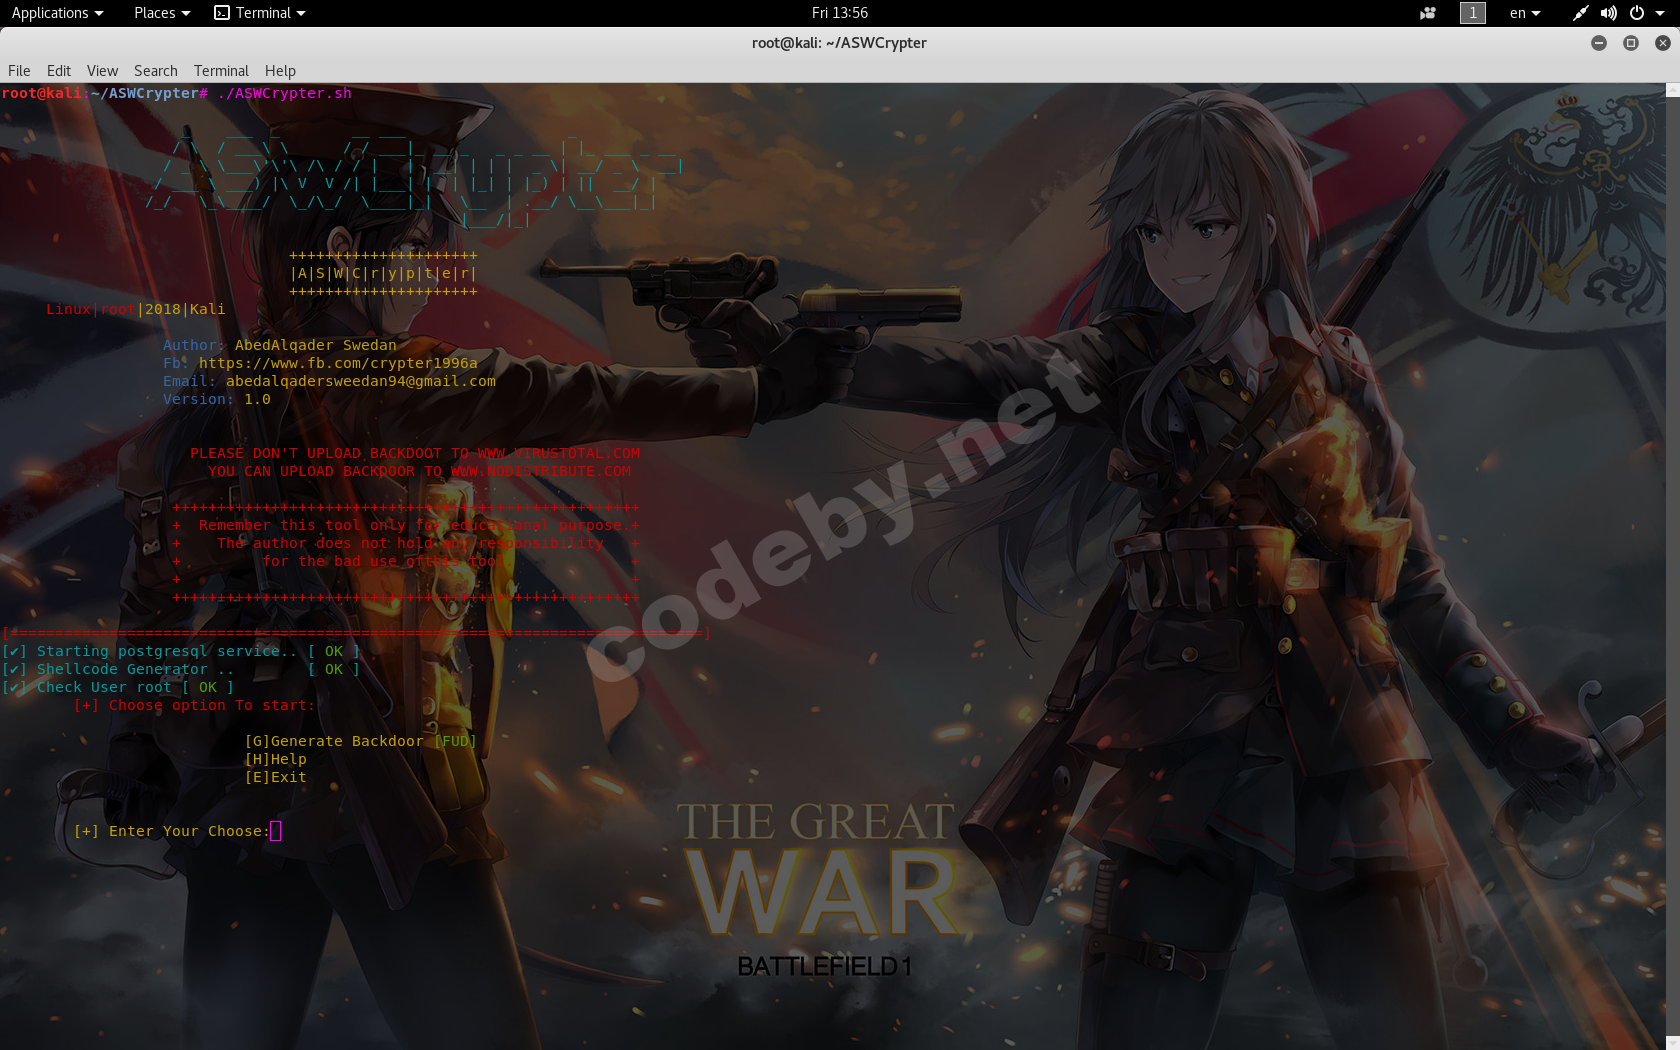Open the Applications menu in top bar

pyautogui.click(x=57, y=13)
